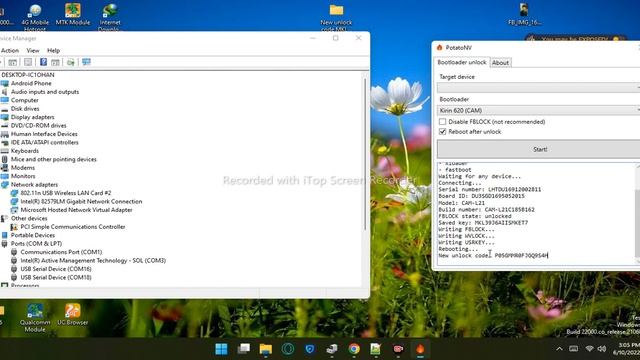This screenshot has height=360, width=640.
Task: Click the red screen recorder taskbar icon
Action: 398,349
